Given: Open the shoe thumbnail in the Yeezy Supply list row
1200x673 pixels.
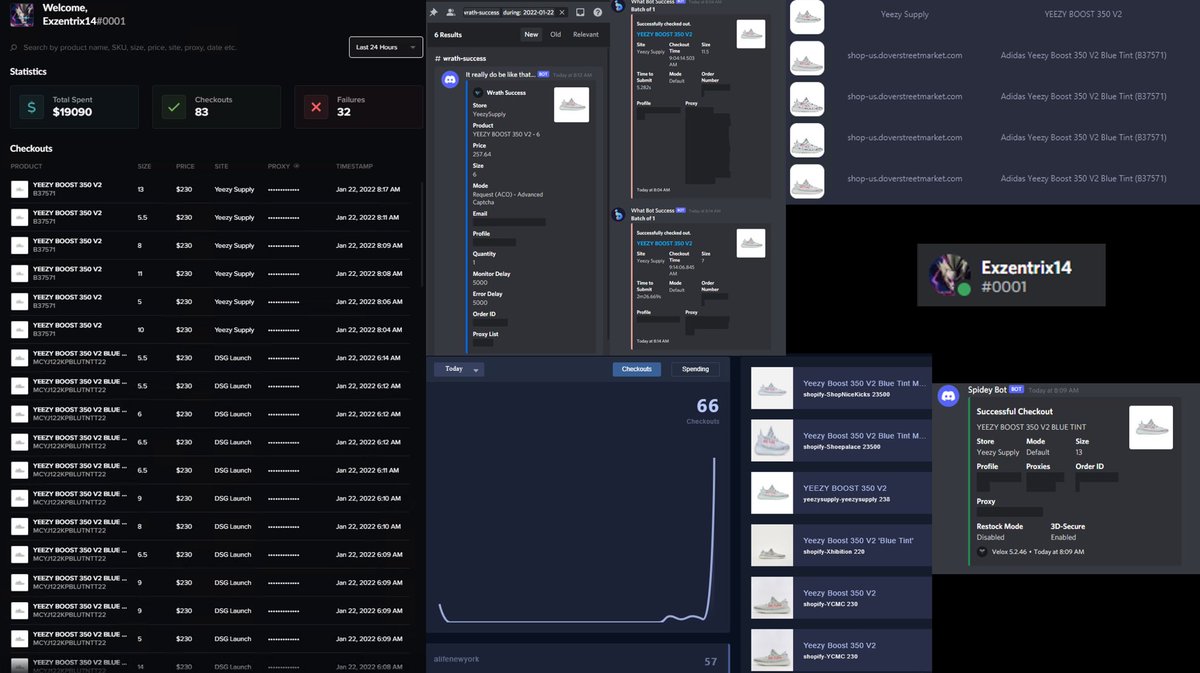Looking at the screenshot, I should (x=807, y=16).
